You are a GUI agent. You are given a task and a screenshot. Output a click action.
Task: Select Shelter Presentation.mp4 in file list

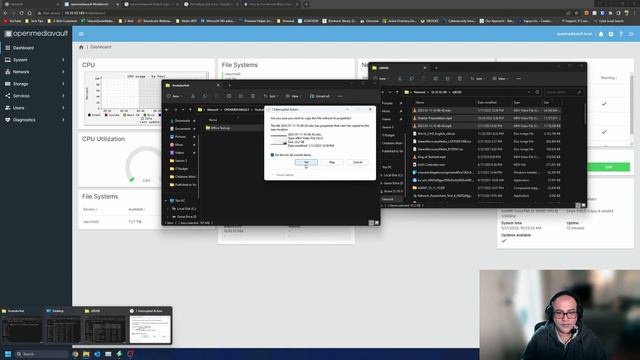(434, 118)
